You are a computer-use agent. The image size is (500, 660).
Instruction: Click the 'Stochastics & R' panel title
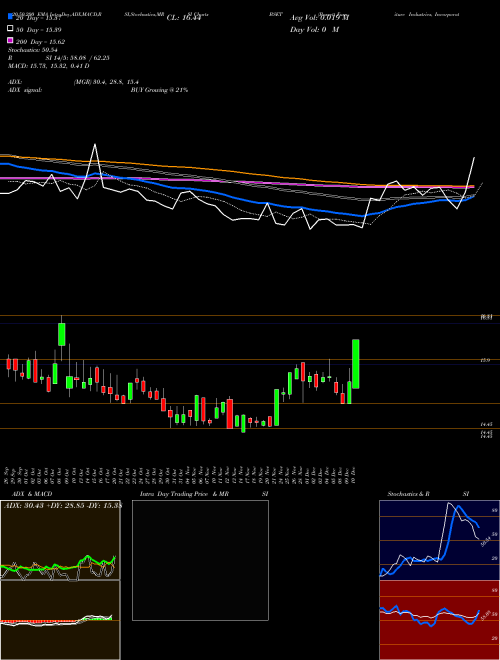[x=408, y=494]
